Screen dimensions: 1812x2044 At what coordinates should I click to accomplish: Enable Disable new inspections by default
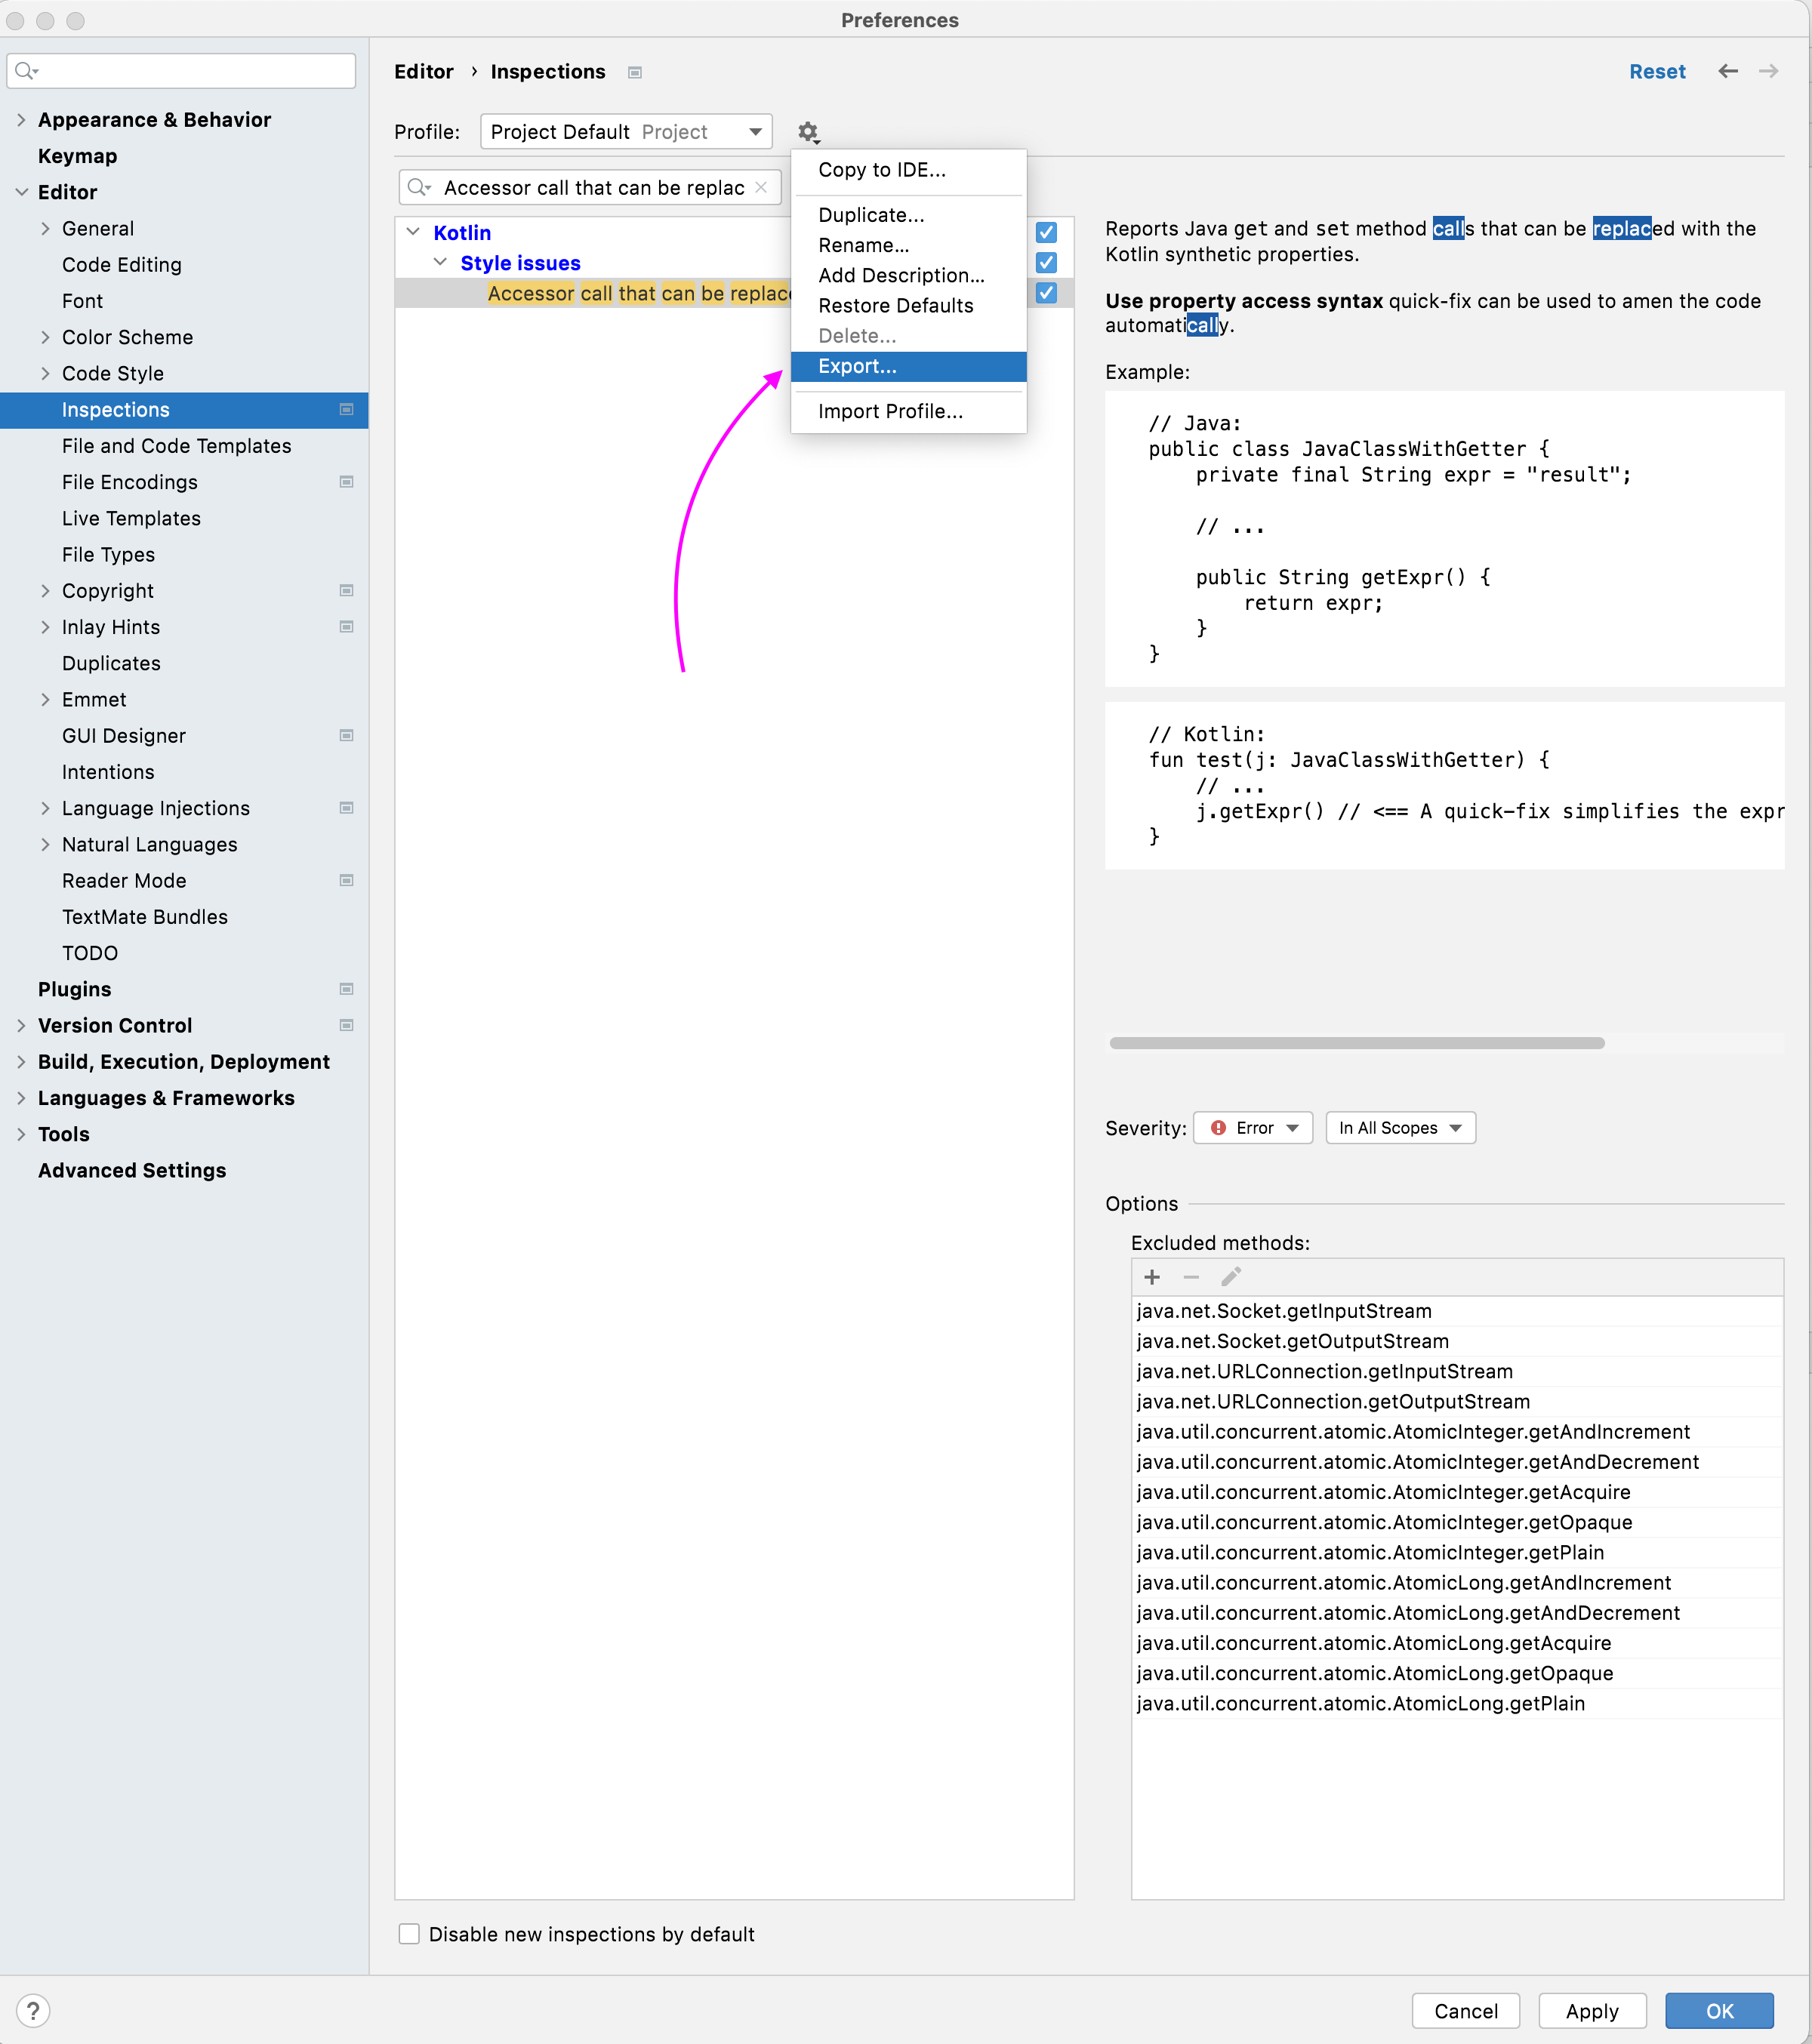point(409,1934)
